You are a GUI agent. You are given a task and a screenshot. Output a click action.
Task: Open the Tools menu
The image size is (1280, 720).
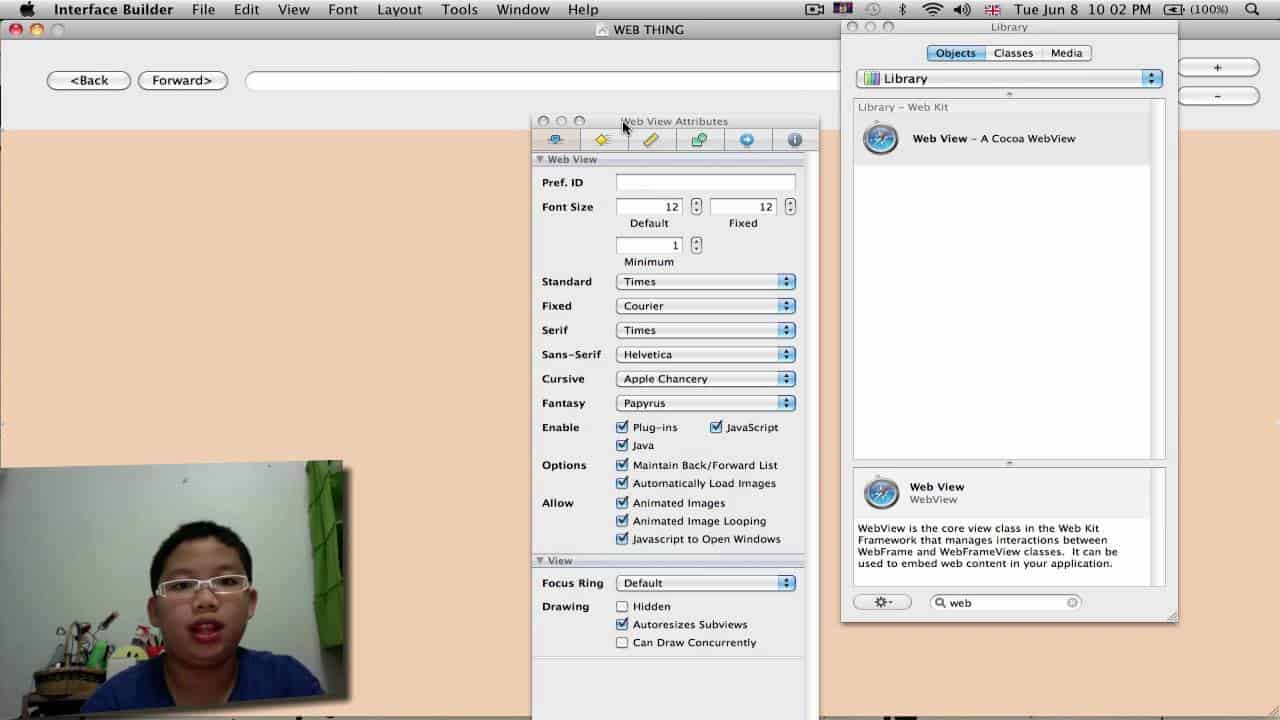(459, 10)
